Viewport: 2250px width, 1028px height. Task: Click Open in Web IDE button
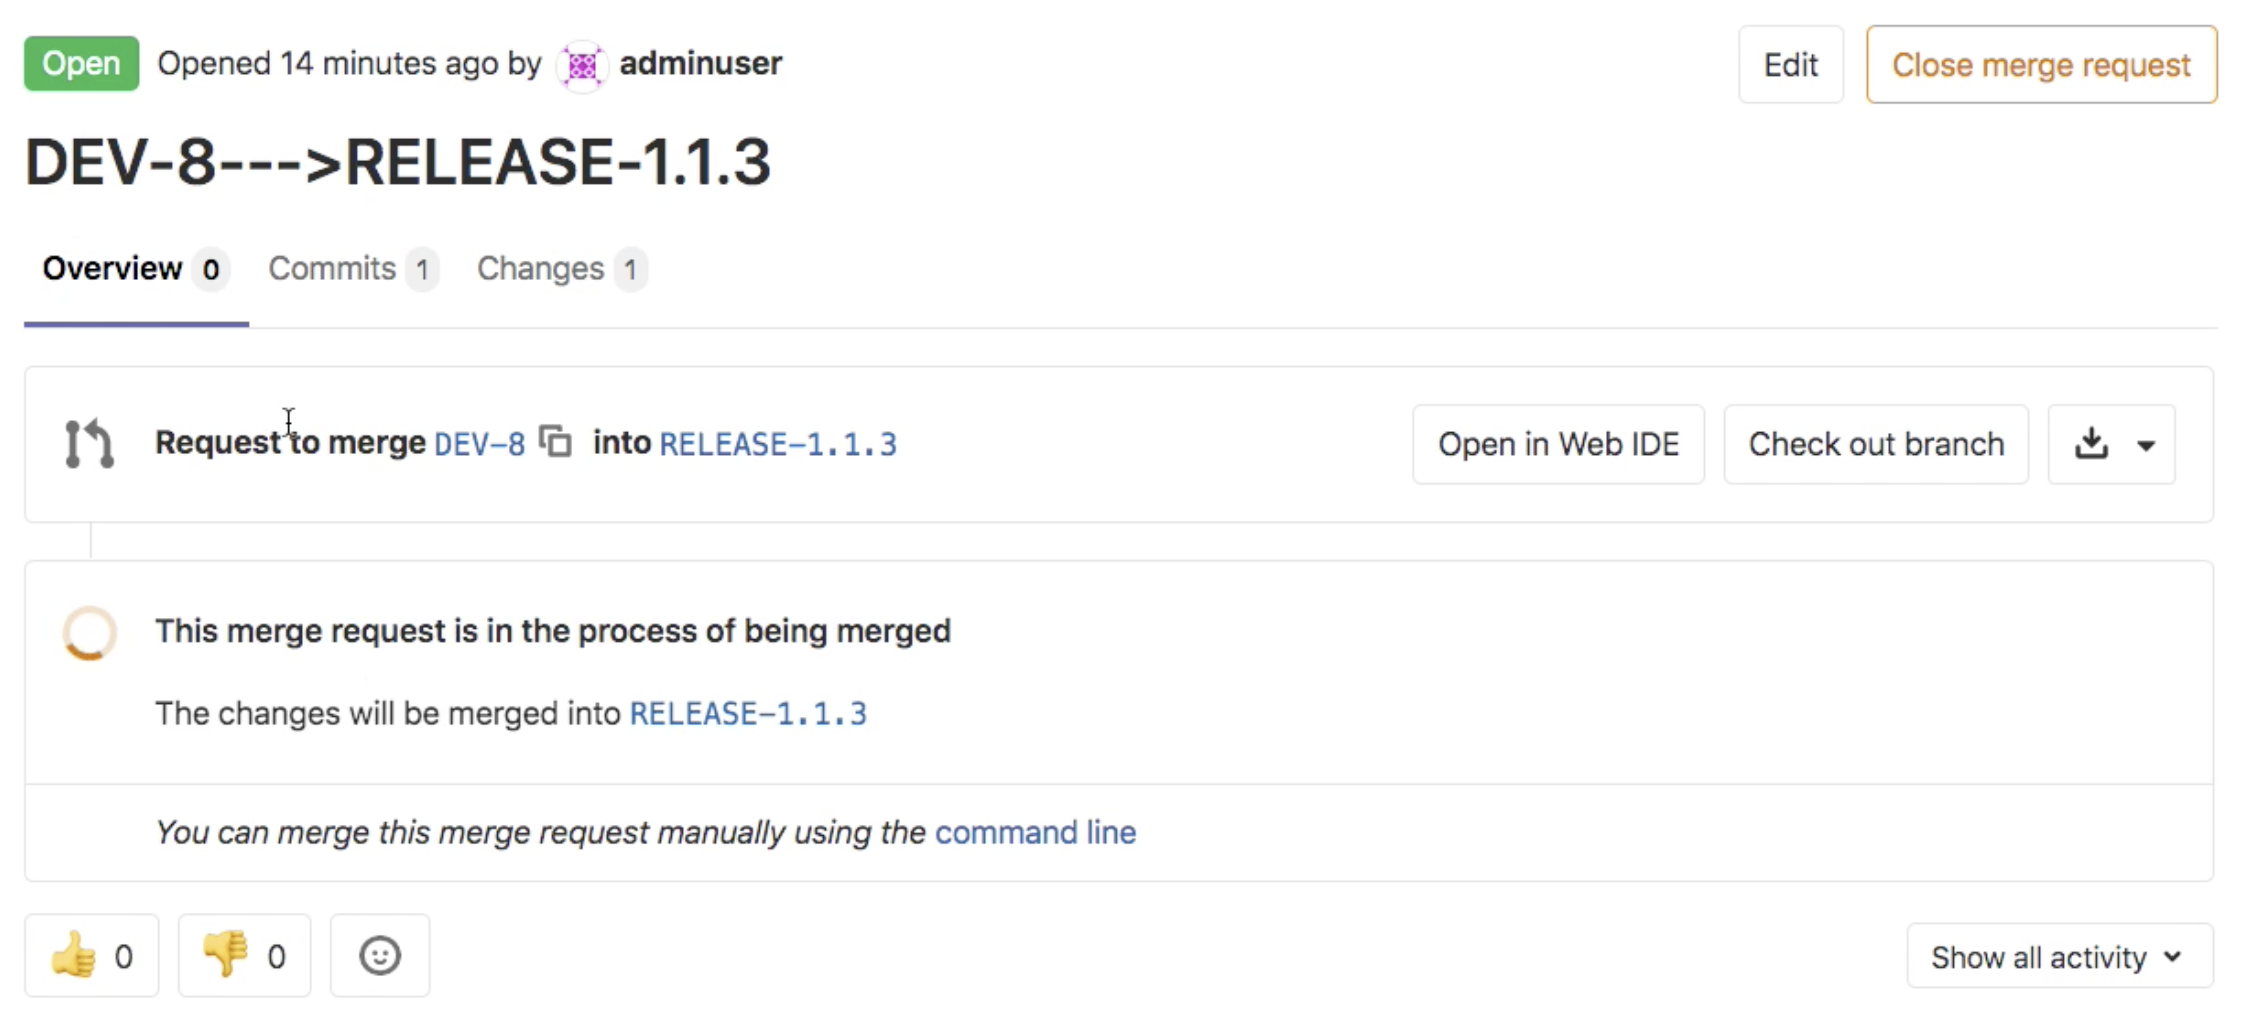click(x=1557, y=444)
